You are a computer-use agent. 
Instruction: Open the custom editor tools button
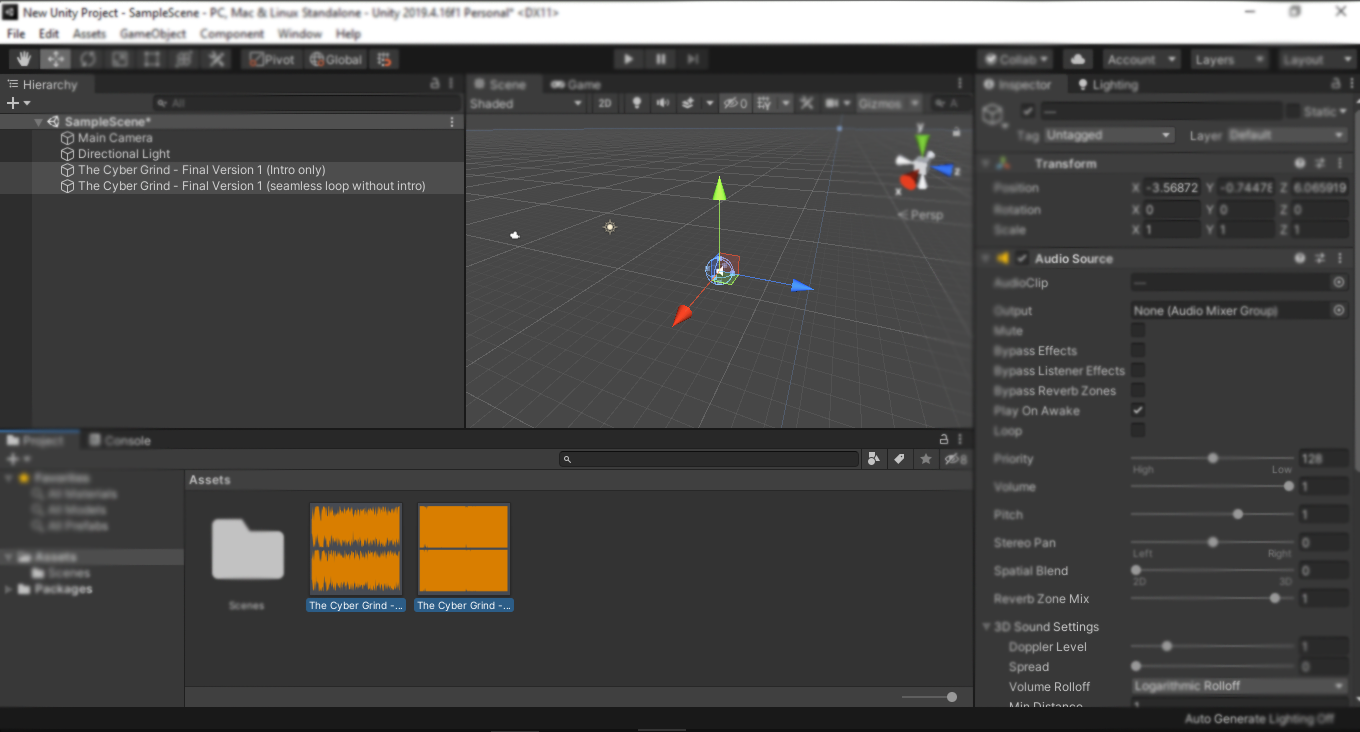pos(216,59)
